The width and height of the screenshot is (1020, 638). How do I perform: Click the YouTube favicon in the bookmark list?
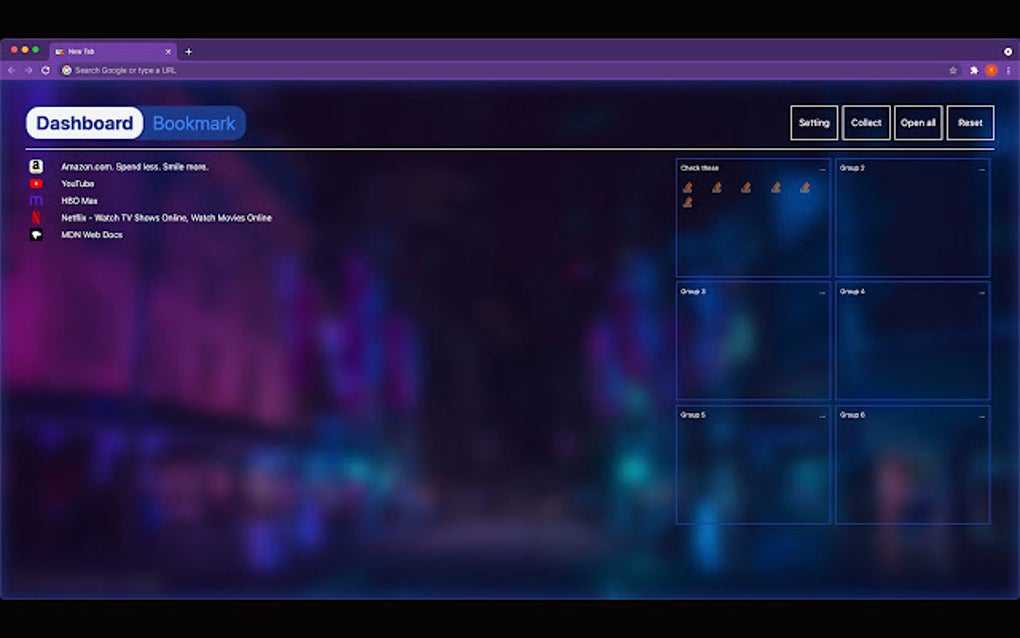coord(37,183)
